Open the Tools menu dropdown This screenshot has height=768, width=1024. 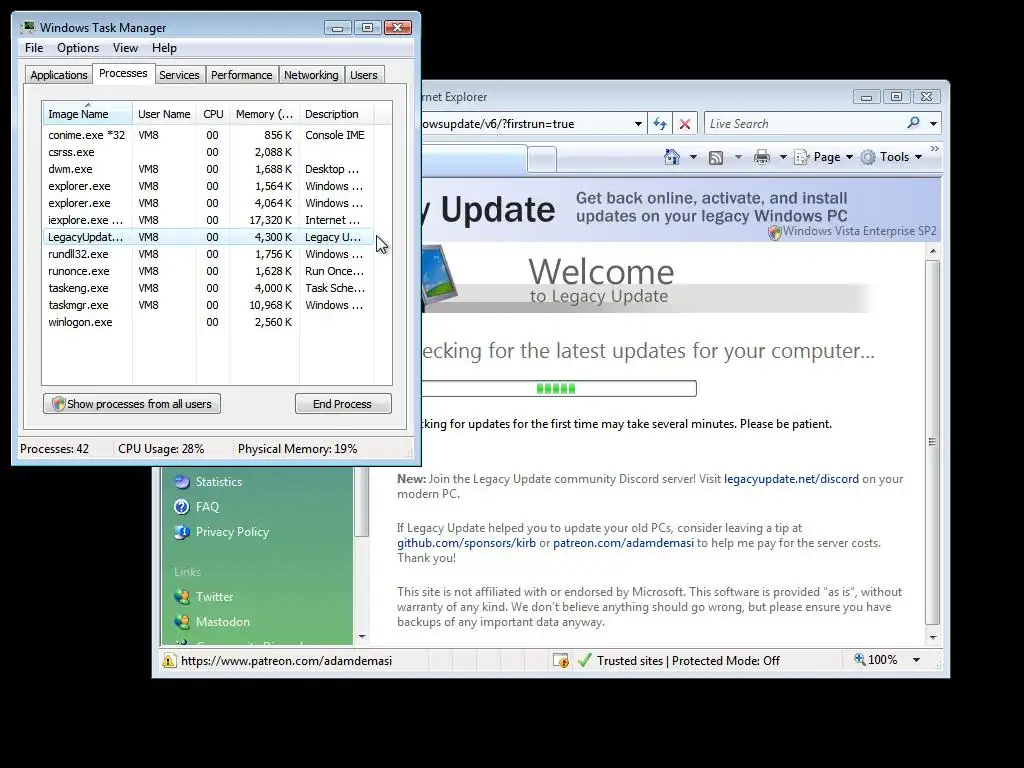tap(892, 157)
